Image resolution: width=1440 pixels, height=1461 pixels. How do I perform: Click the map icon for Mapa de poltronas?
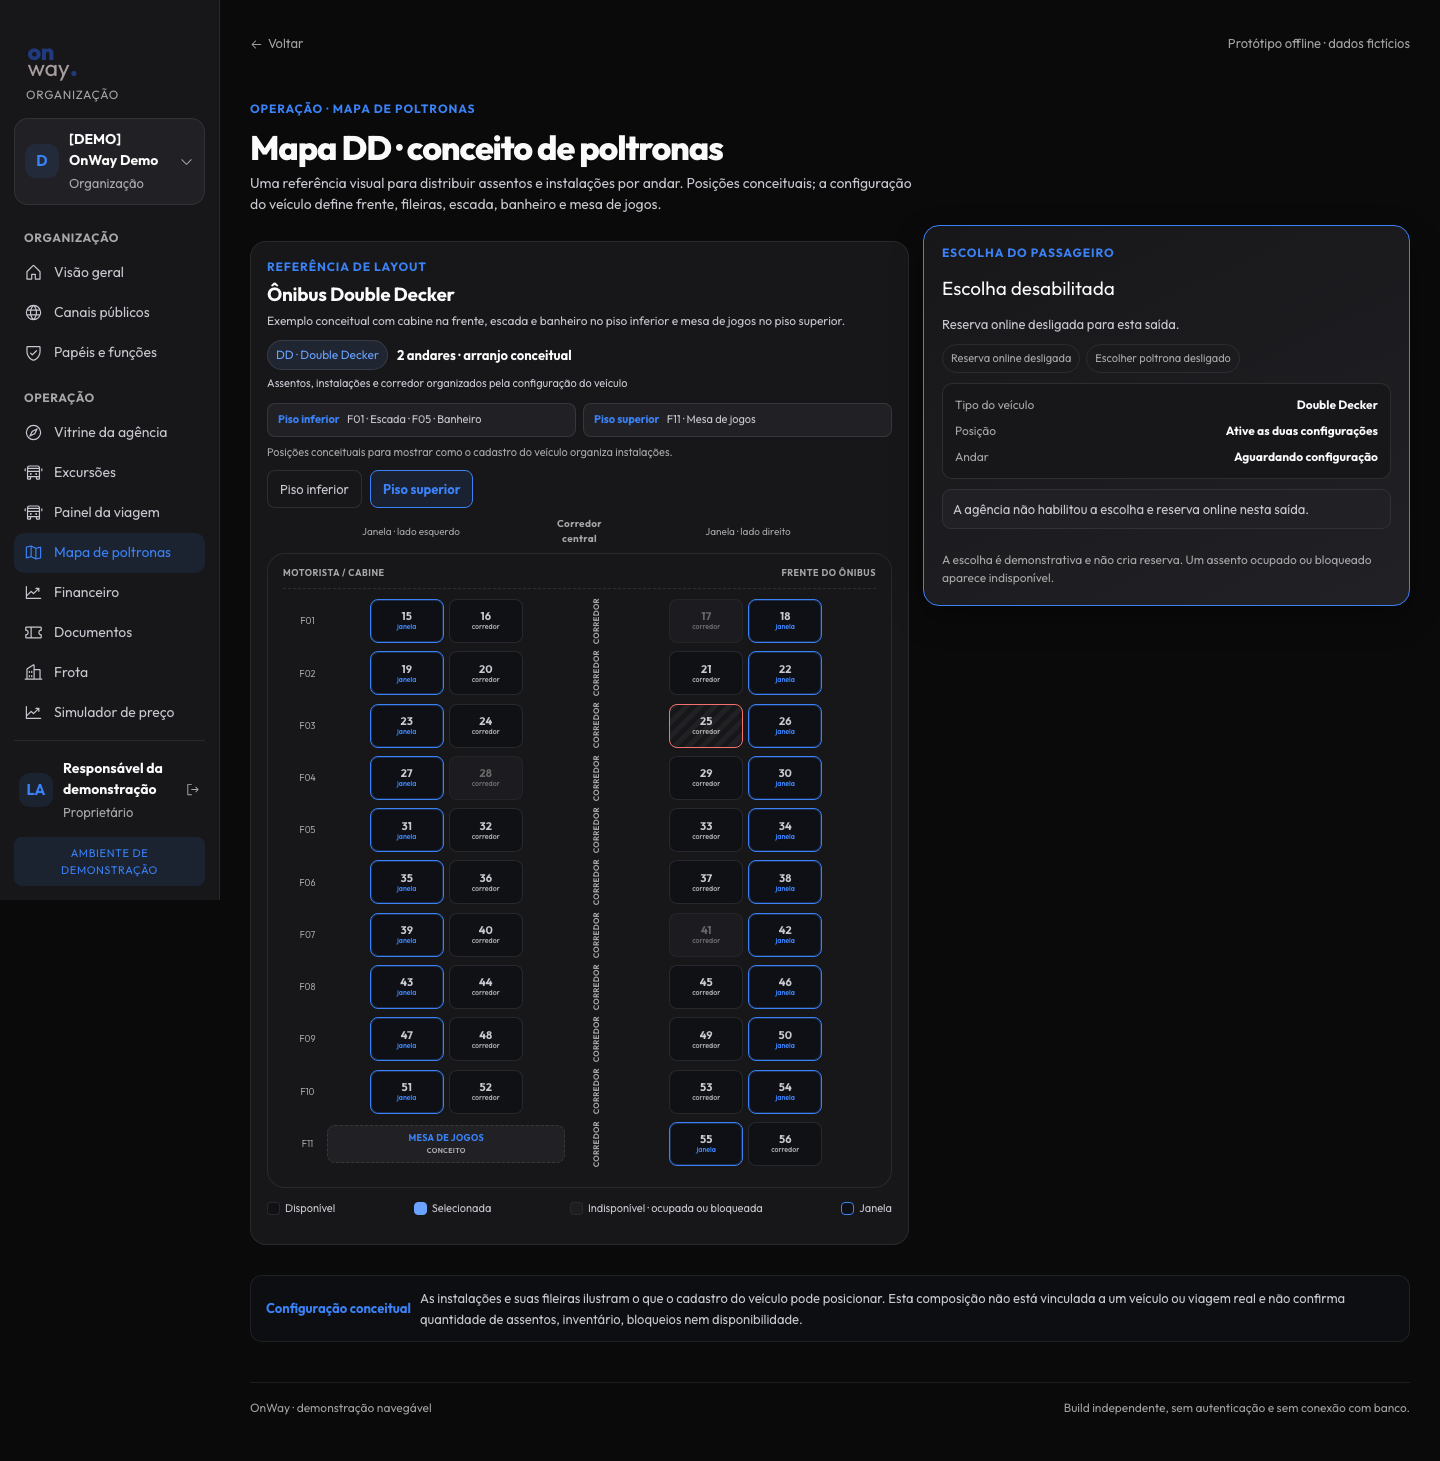coord(33,552)
